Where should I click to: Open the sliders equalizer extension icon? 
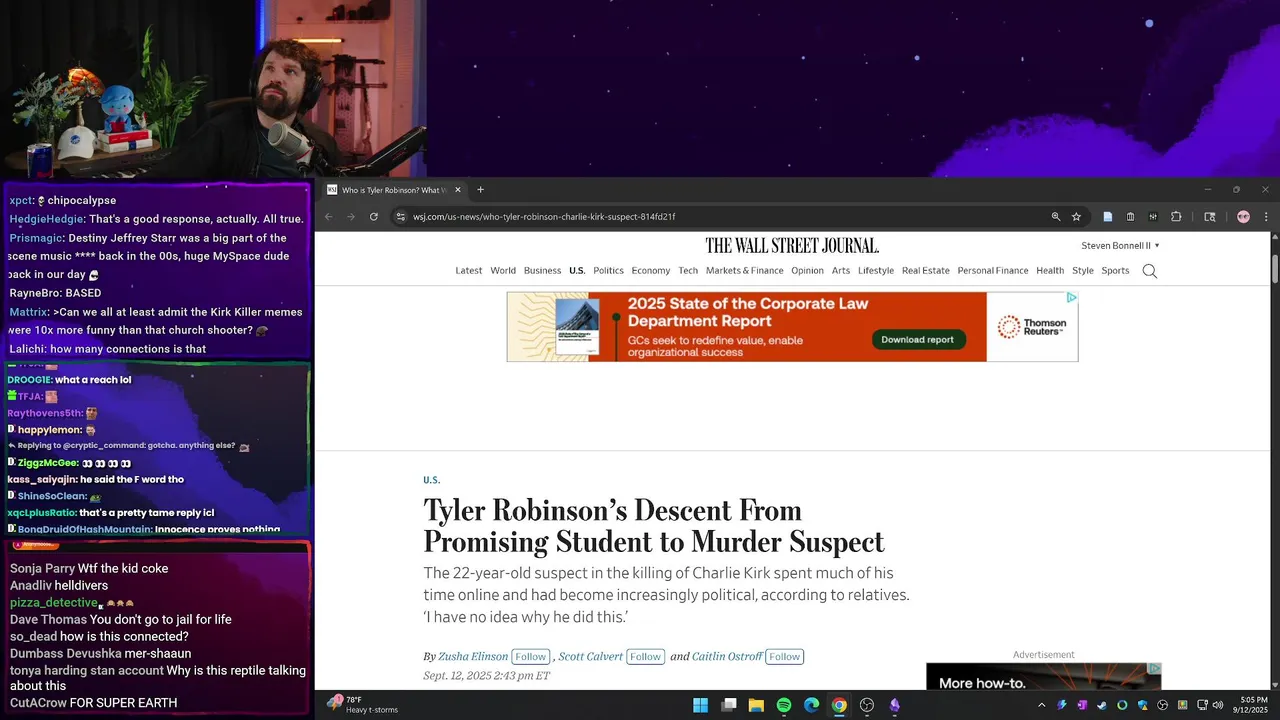point(1153,216)
